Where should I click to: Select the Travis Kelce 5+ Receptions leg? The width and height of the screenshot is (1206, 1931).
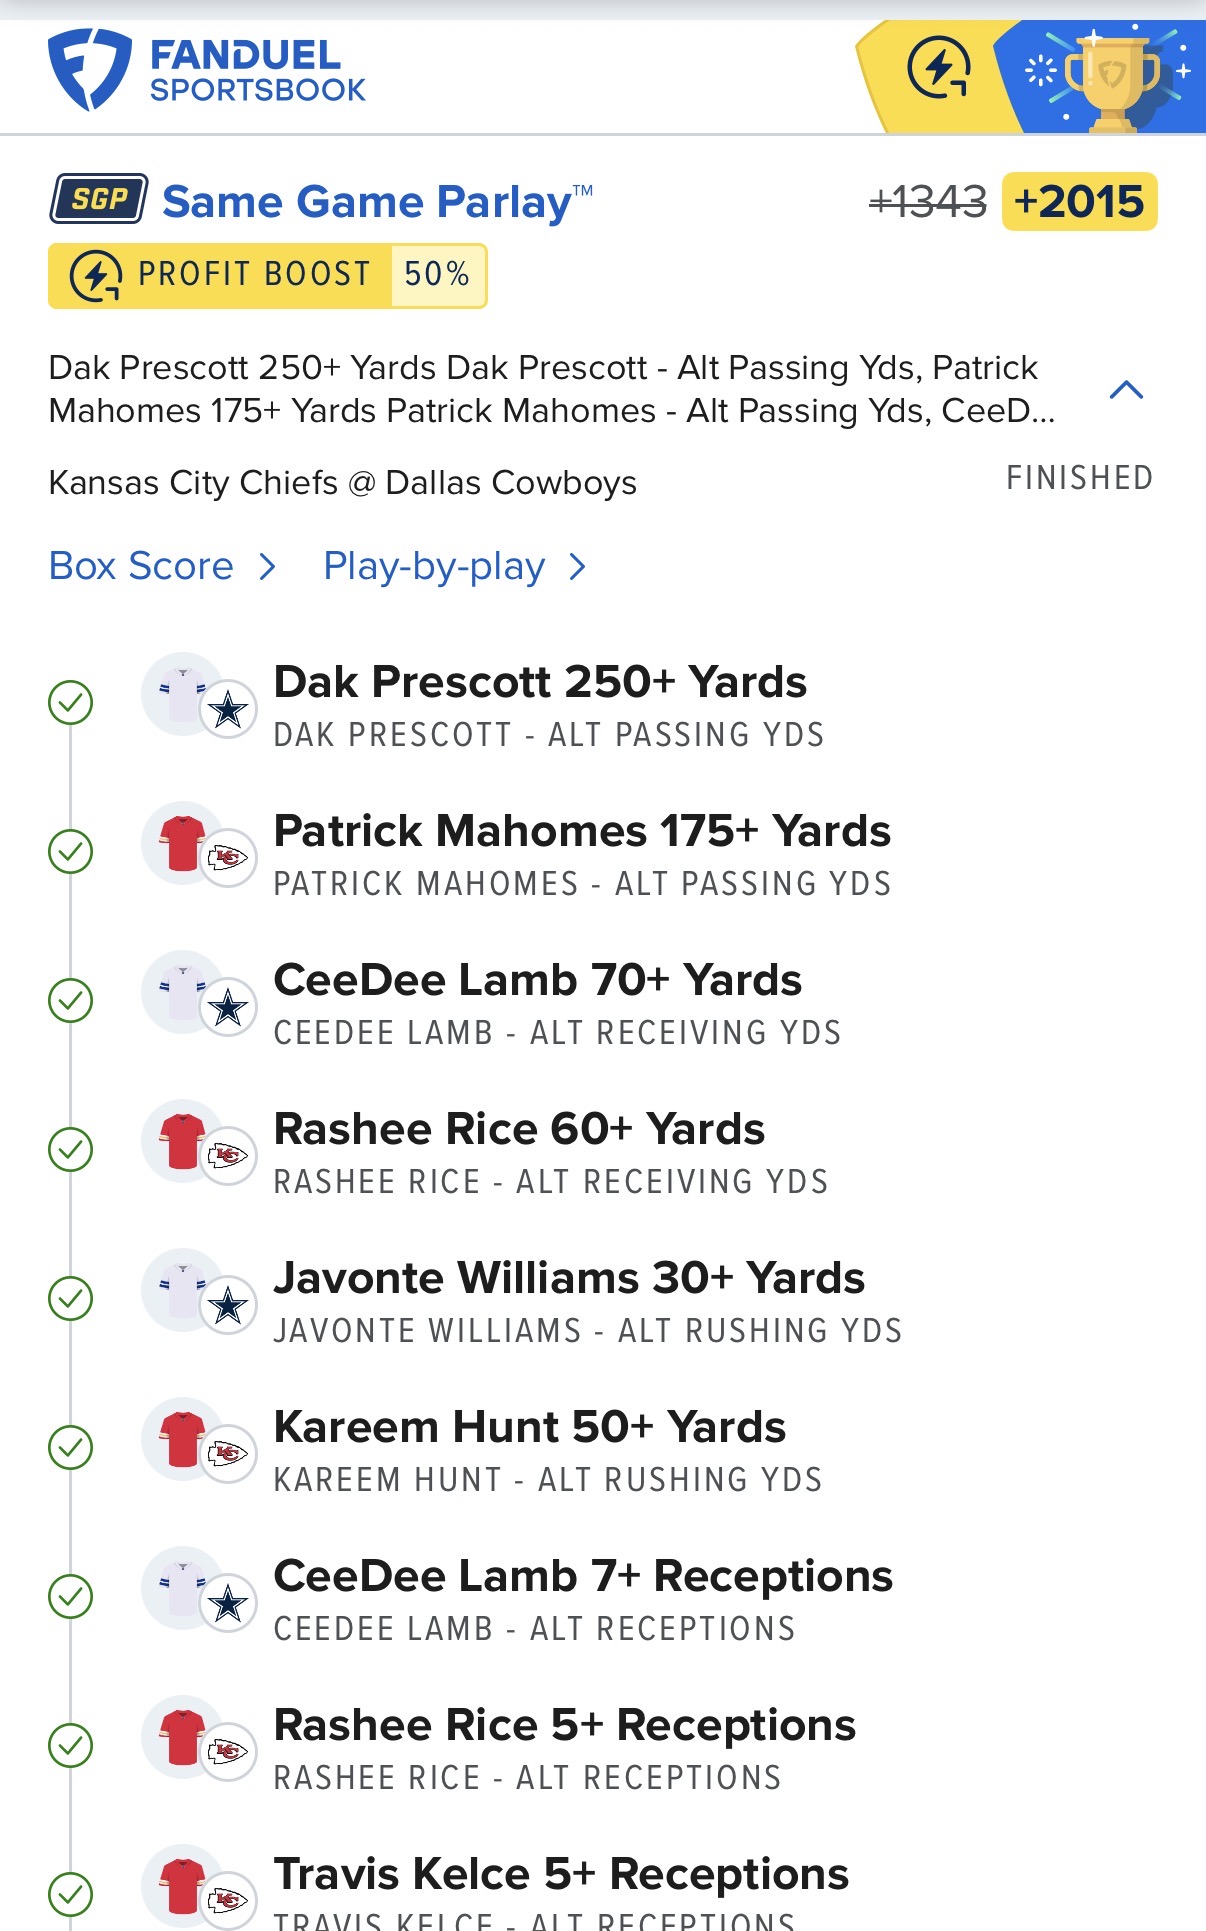tap(561, 1875)
